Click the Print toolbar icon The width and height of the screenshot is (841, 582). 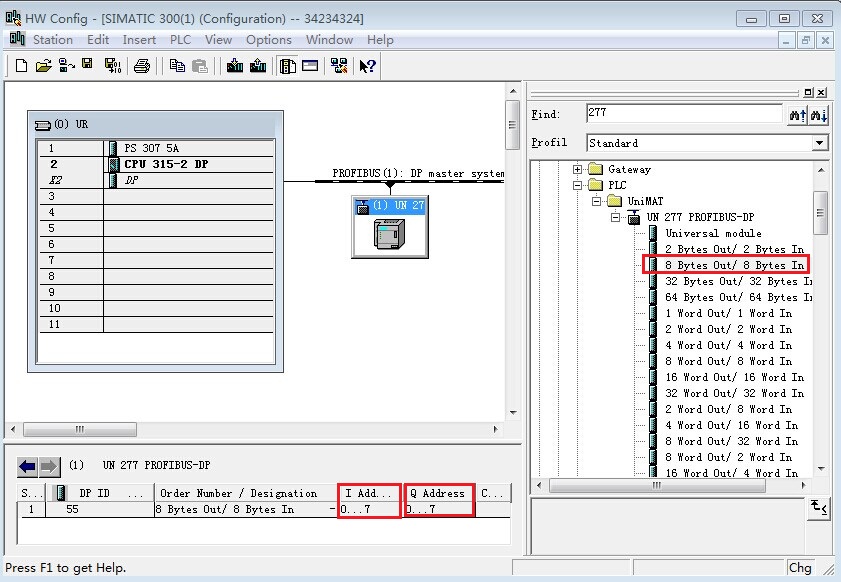pos(142,66)
